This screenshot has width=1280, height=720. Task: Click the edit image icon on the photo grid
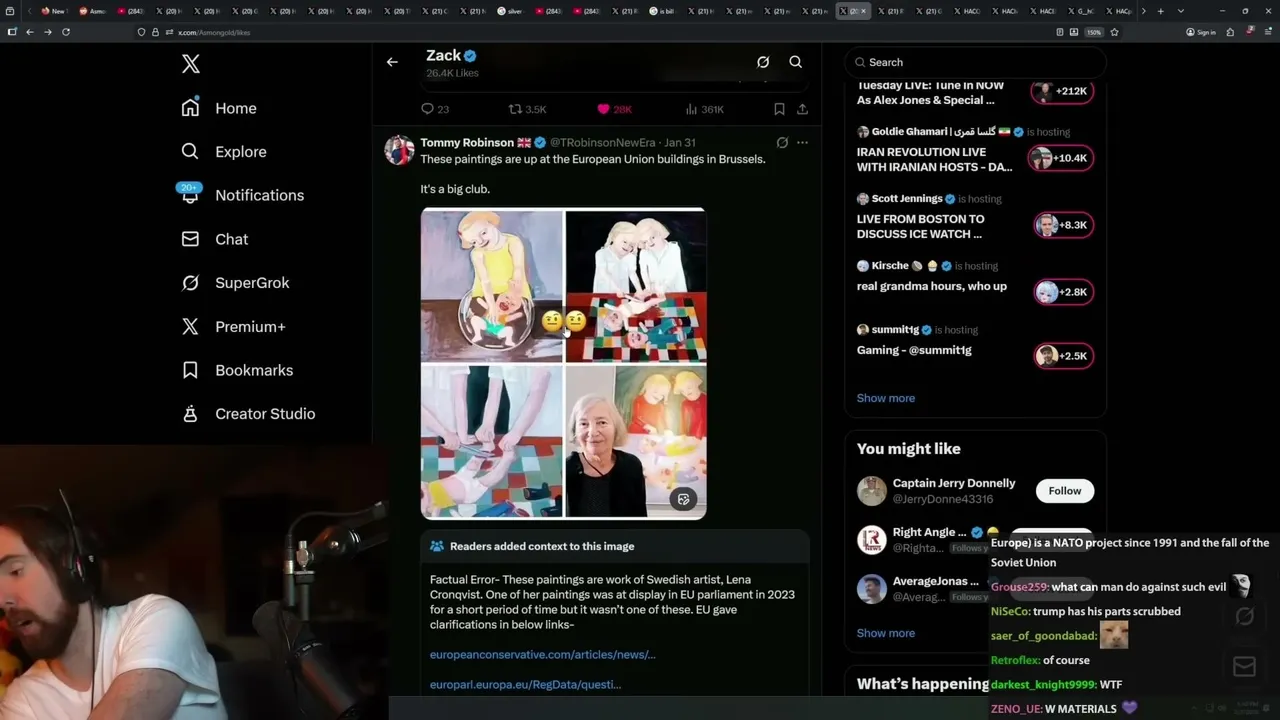coord(683,499)
